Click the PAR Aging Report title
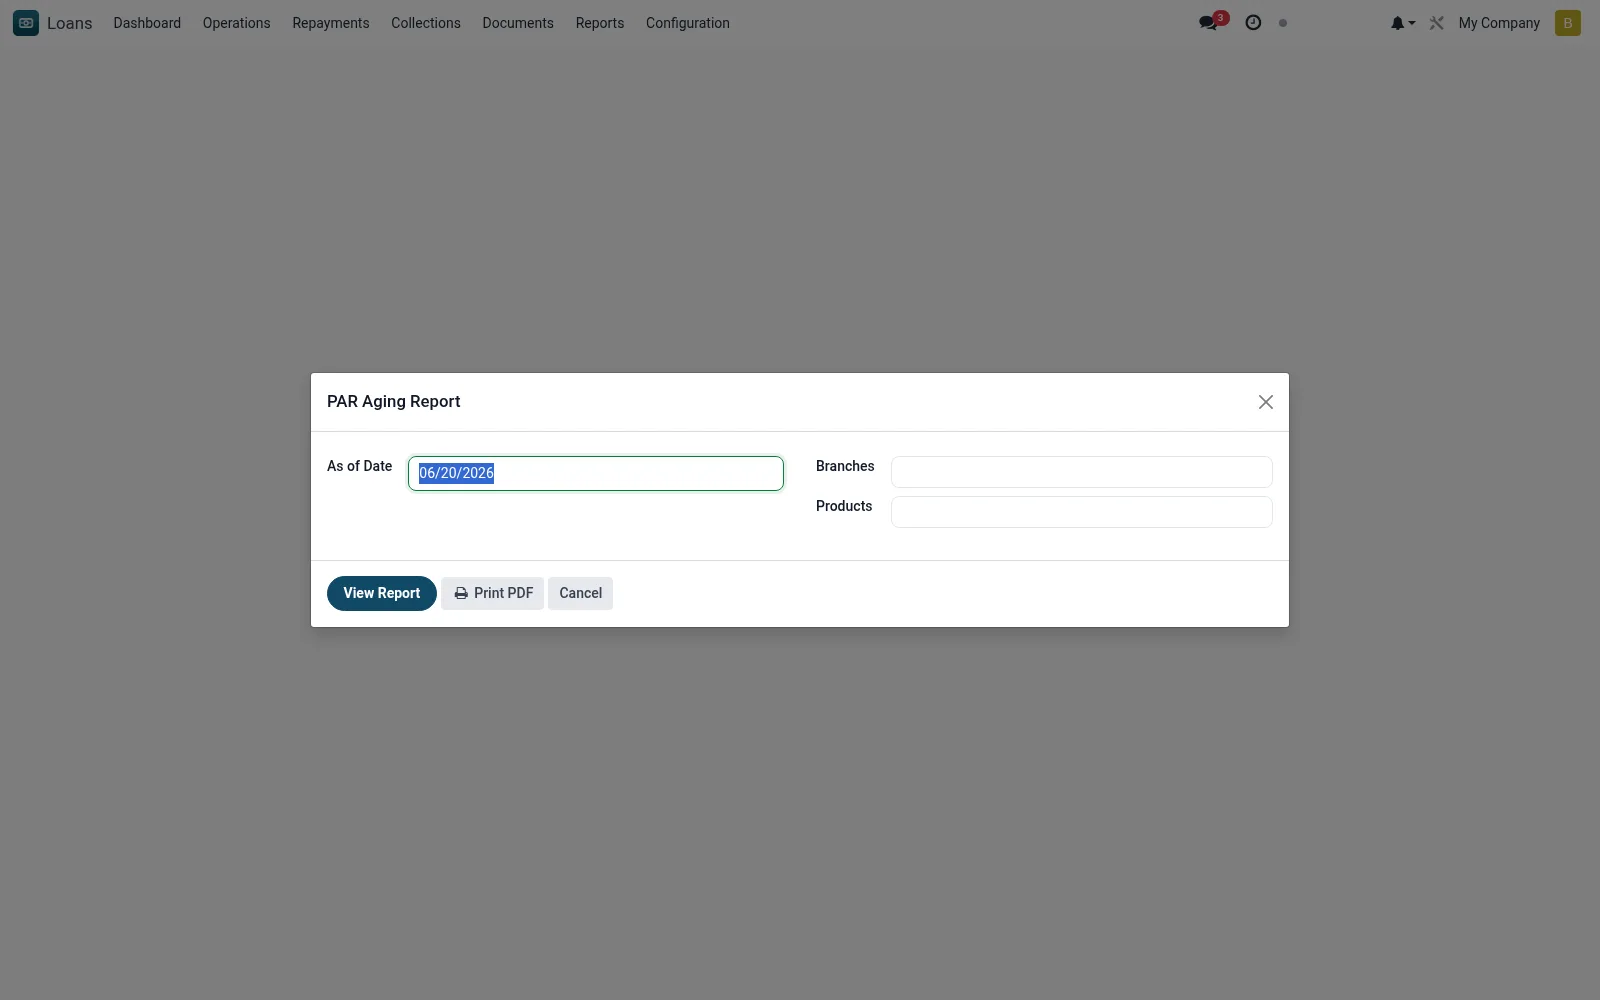This screenshot has height=1000, width=1600. pos(394,401)
